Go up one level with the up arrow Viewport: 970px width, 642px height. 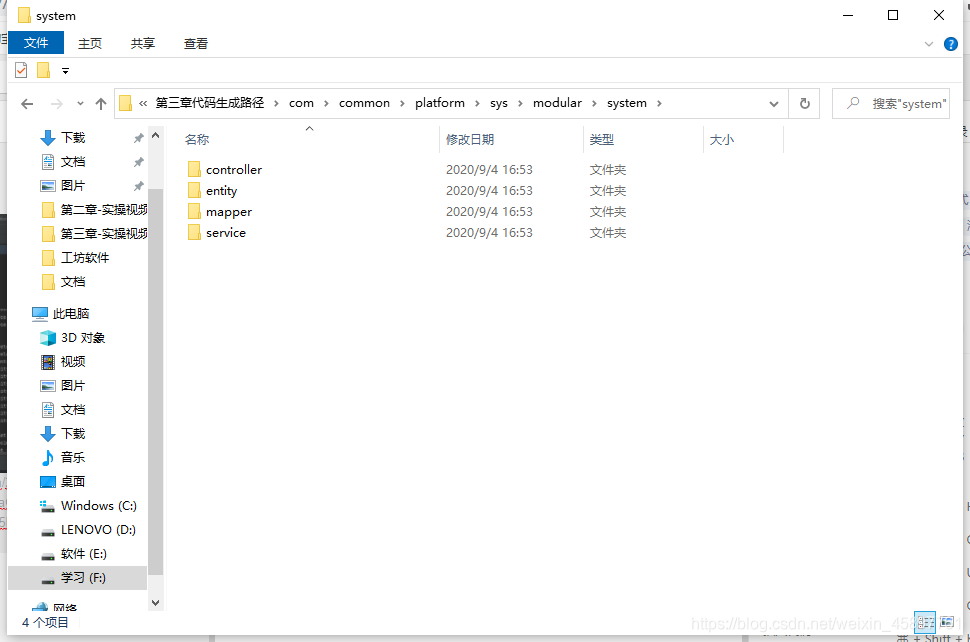coord(101,102)
